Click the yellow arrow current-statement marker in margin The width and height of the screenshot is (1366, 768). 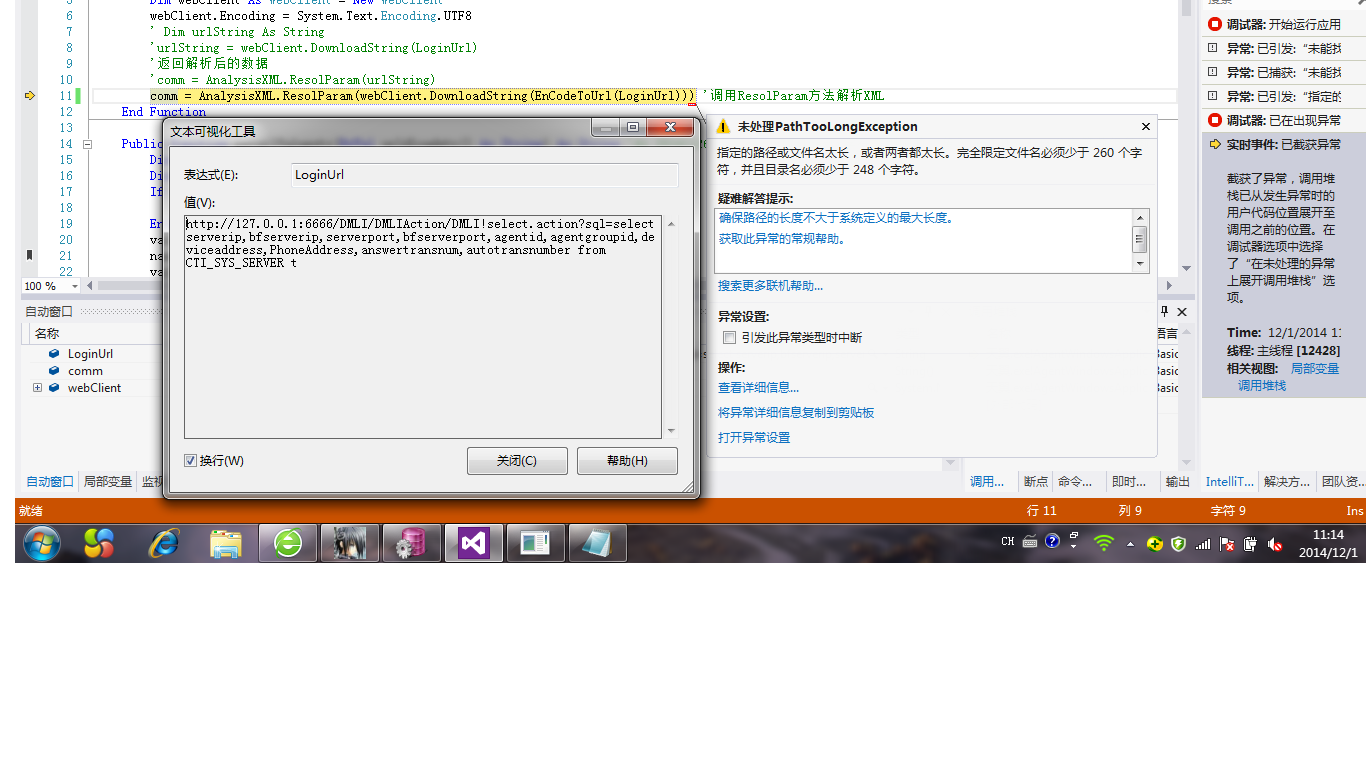point(30,95)
